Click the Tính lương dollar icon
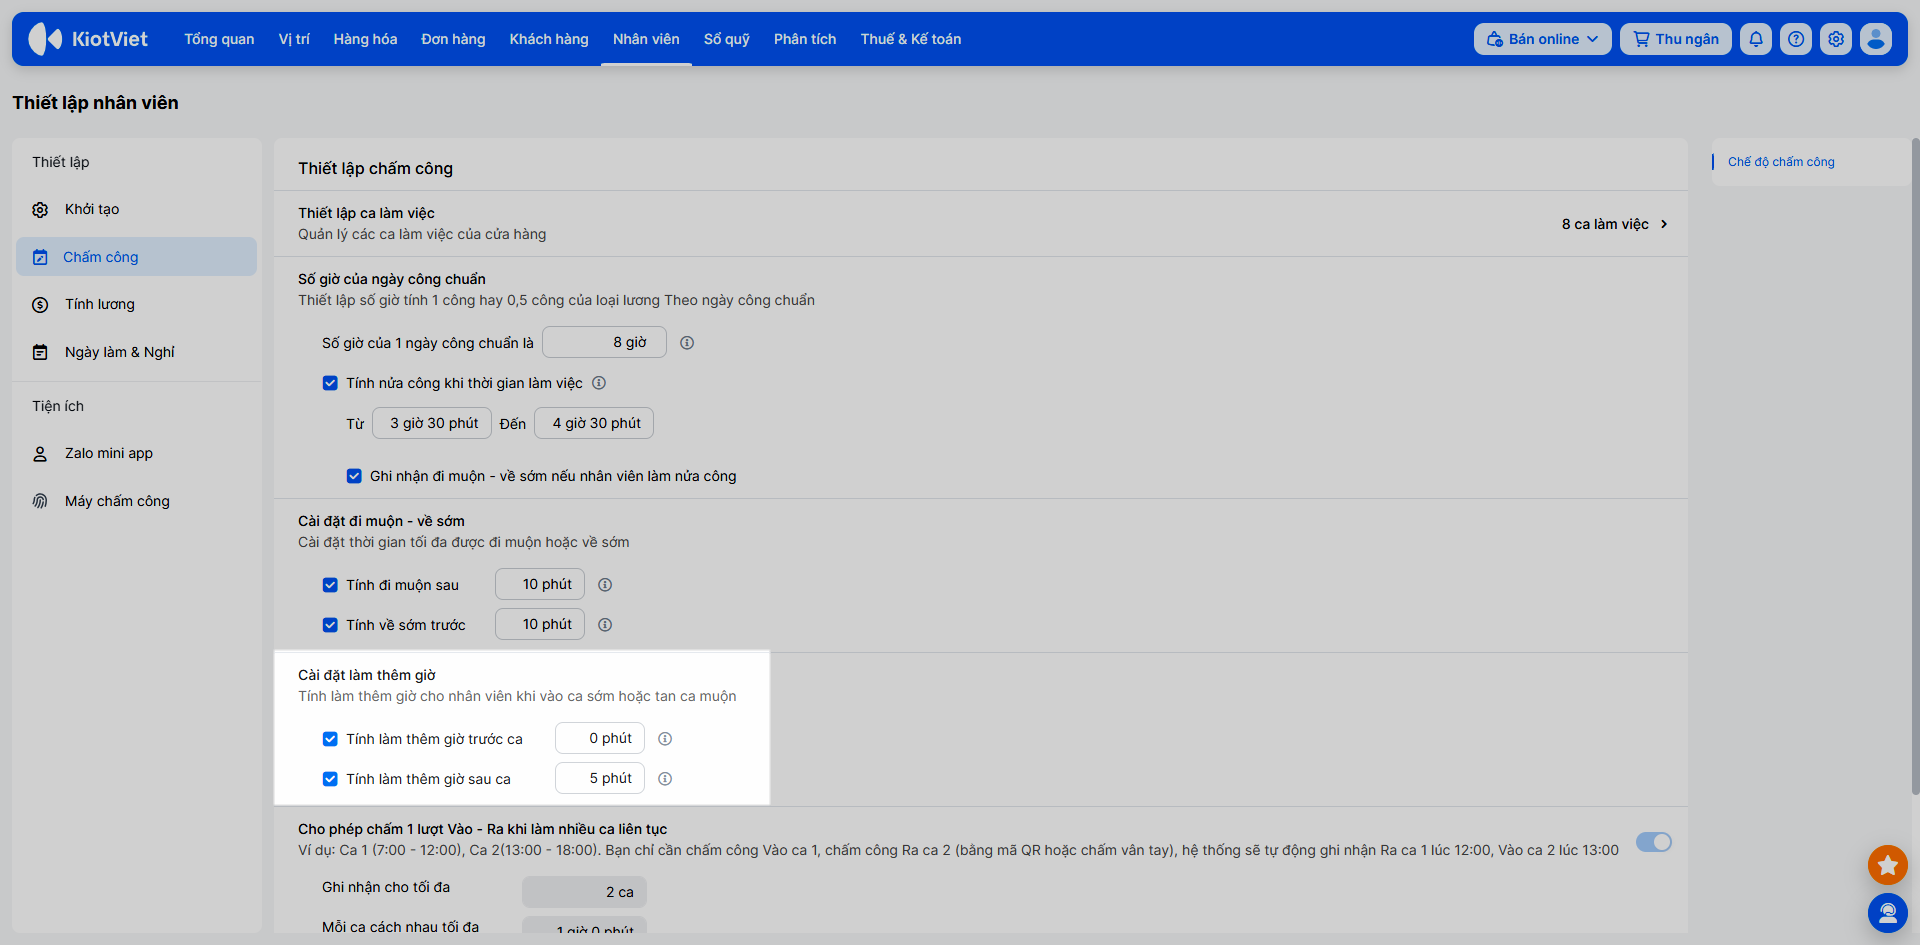1920x945 pixels. click(x=40, y=305)
